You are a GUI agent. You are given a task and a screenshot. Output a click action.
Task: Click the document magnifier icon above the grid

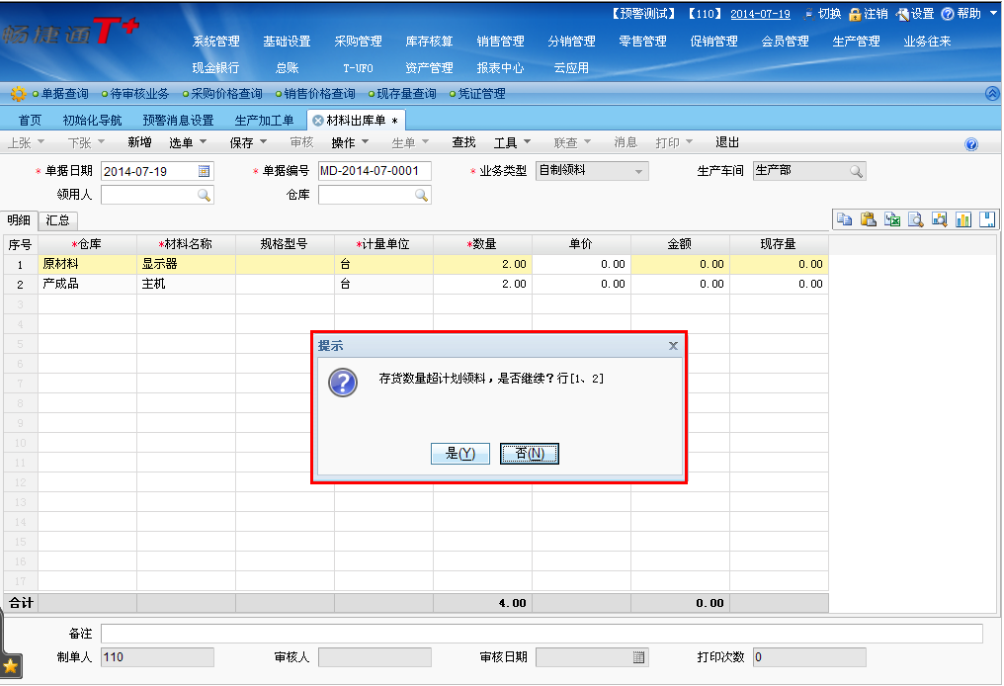point(916,220)
